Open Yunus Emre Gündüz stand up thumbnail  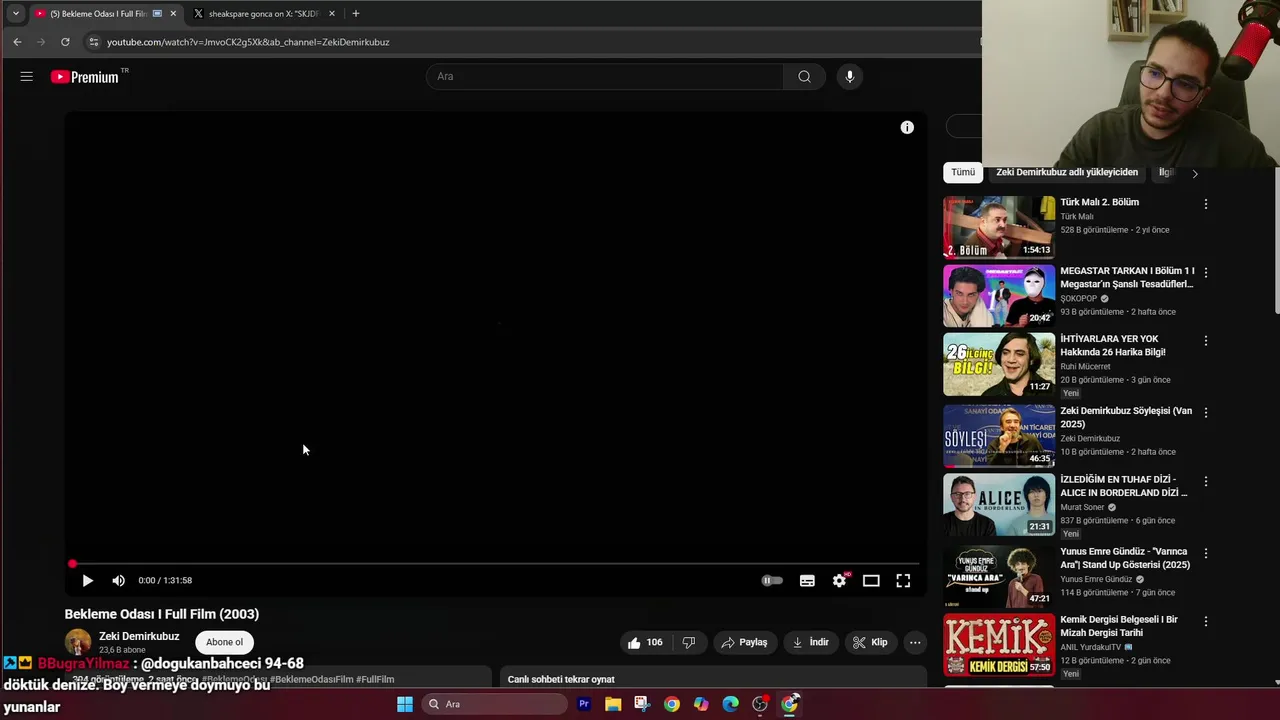point(999,577)
